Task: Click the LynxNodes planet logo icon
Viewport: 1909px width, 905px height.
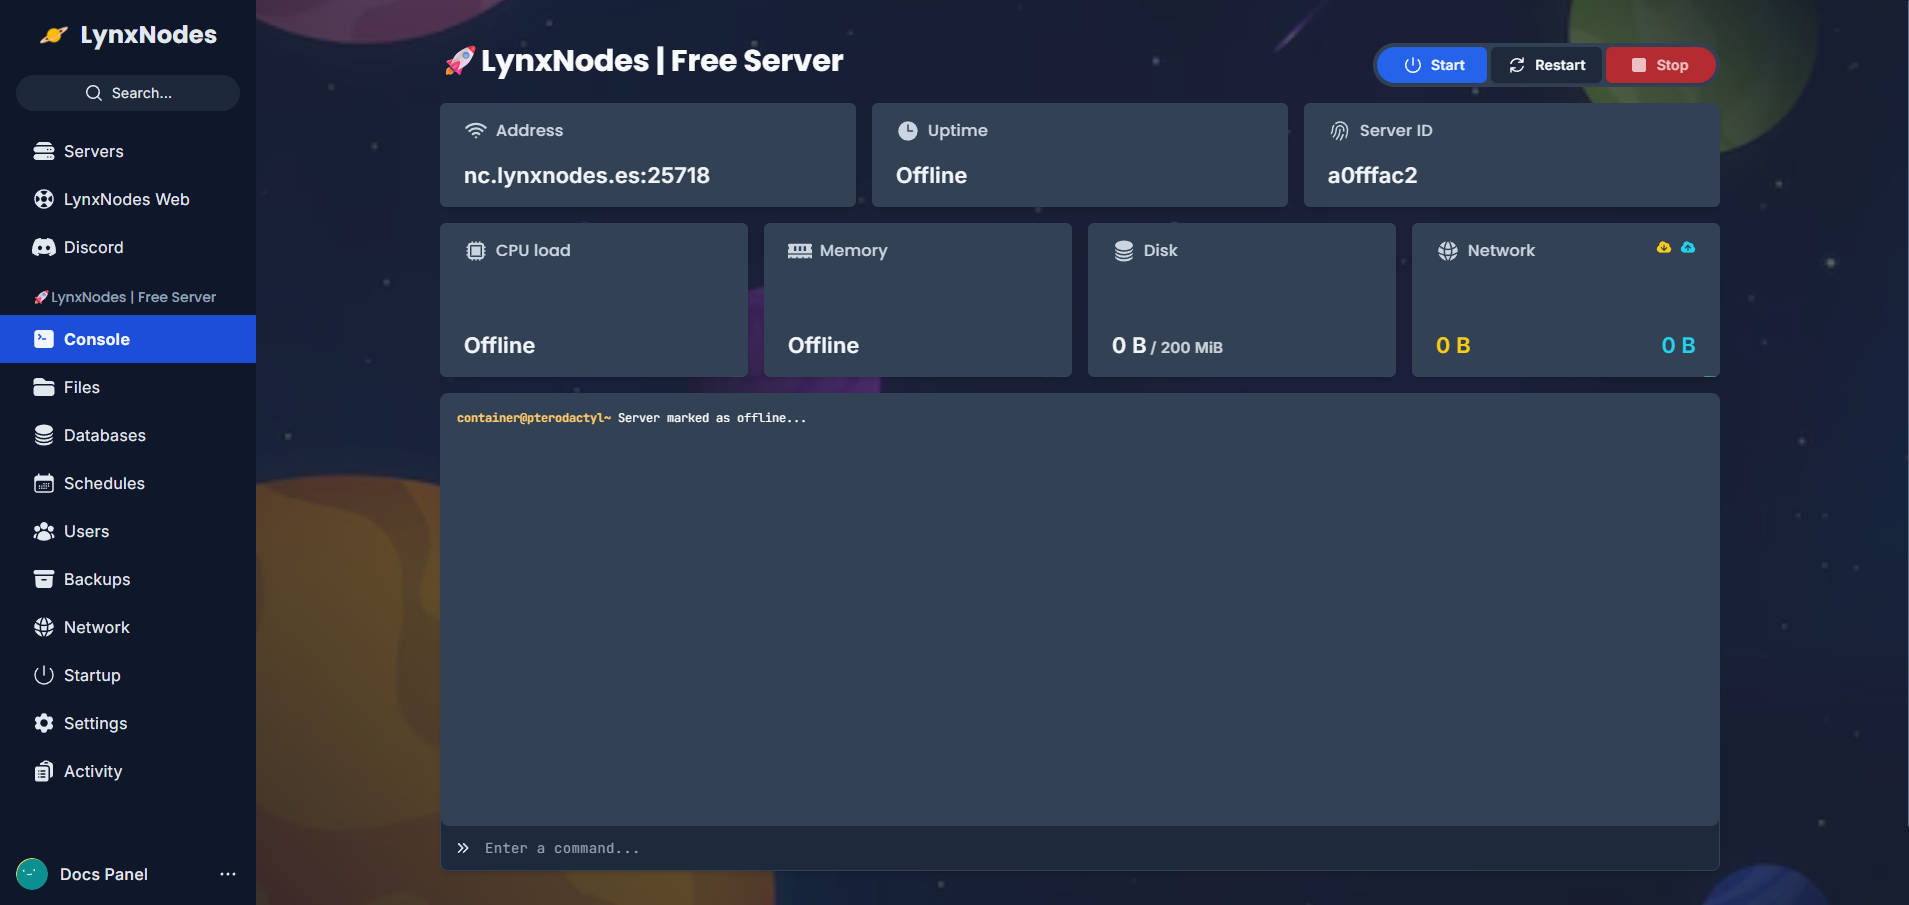Action: click(x=54, y=35)
